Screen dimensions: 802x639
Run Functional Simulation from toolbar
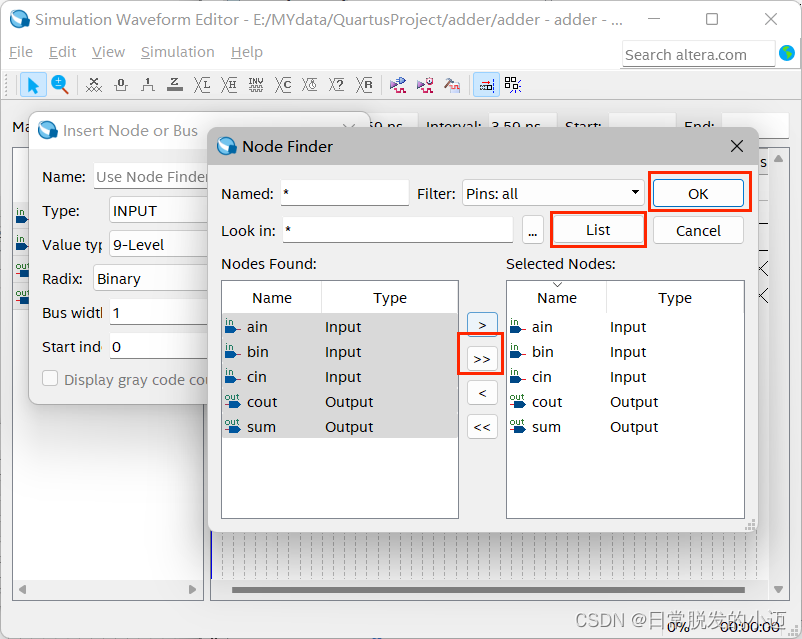398,85
